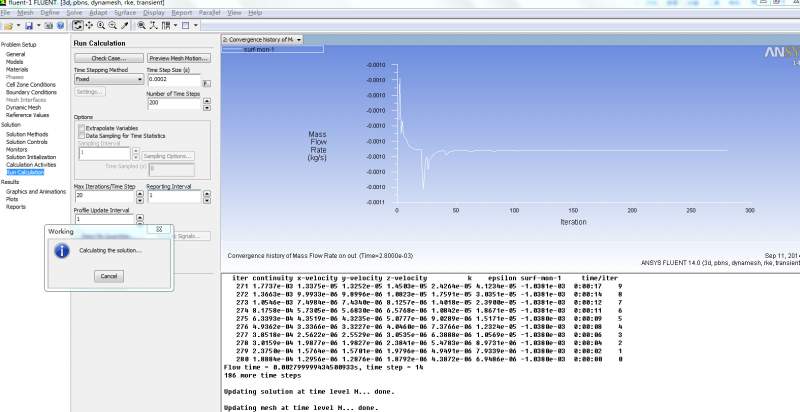The image size is (800, 412).
Task: Open the Display menu
Action: pos(156,12)
